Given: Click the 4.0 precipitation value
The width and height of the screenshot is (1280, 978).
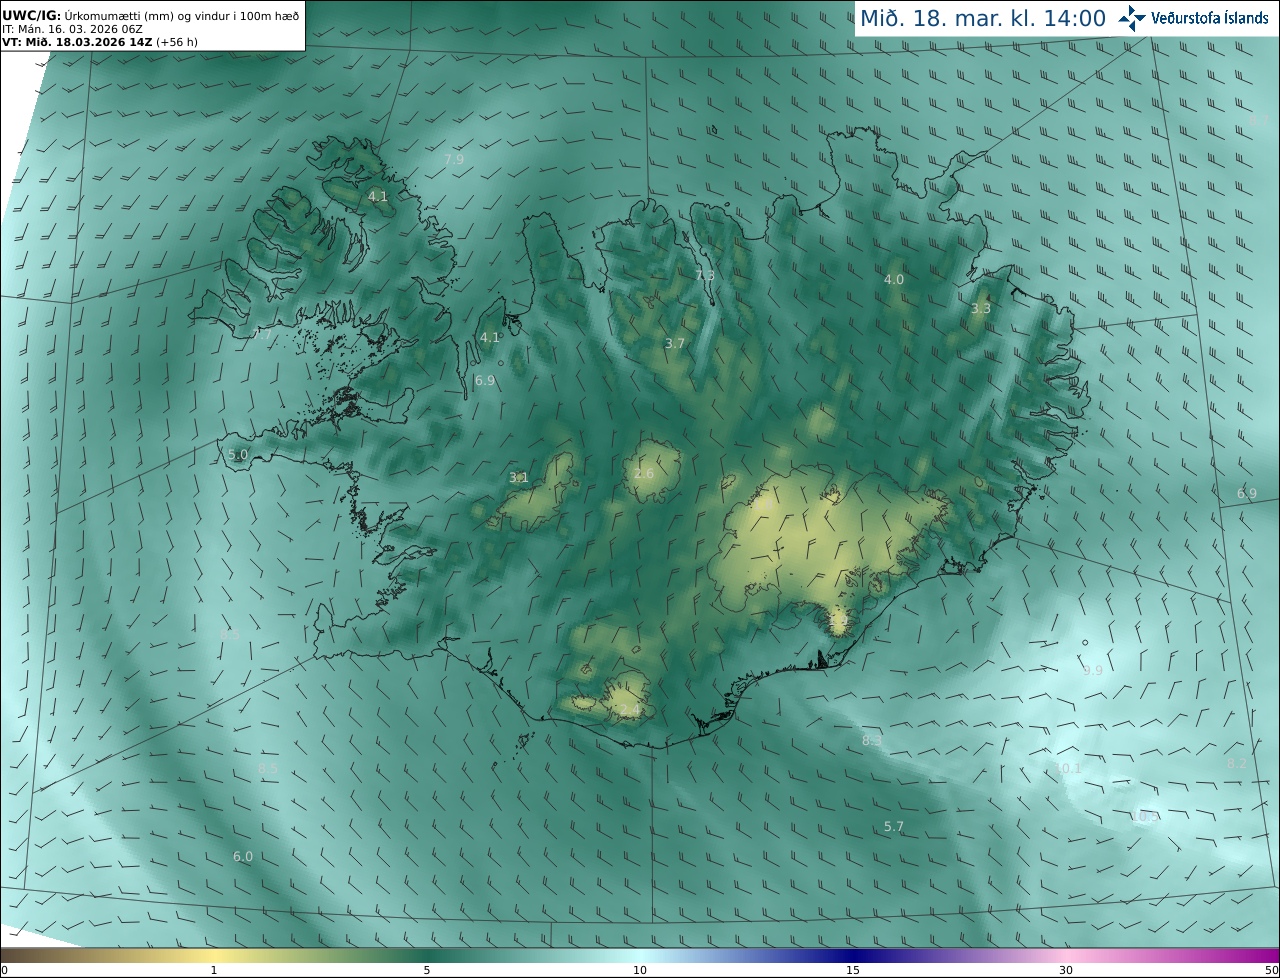Looking at the screenshot, I should [x=894, y=279].
